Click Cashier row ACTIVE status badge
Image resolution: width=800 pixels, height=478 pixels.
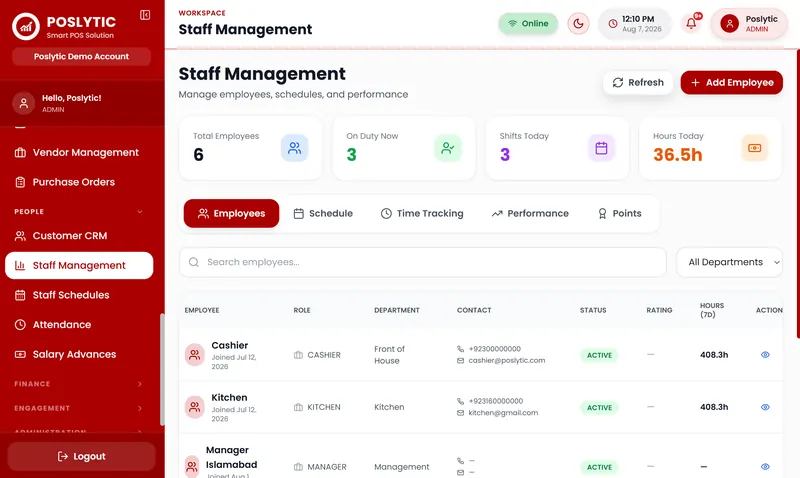[599, 355]
